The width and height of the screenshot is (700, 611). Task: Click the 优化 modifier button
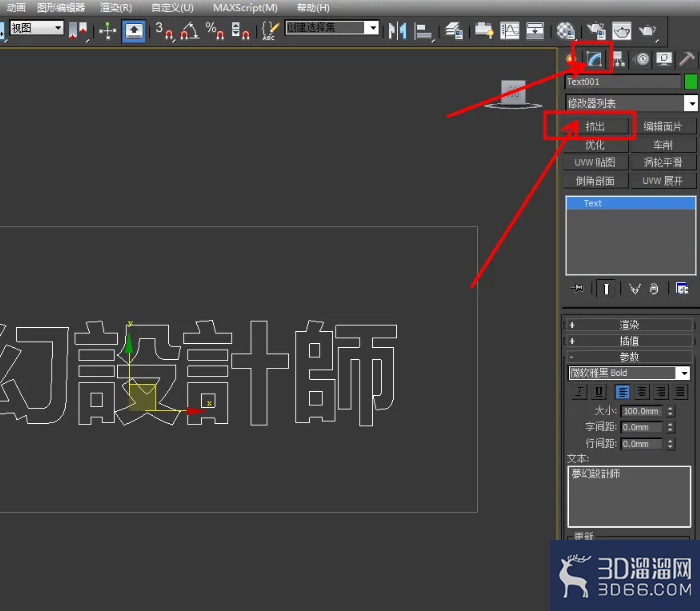coord(595,145)
